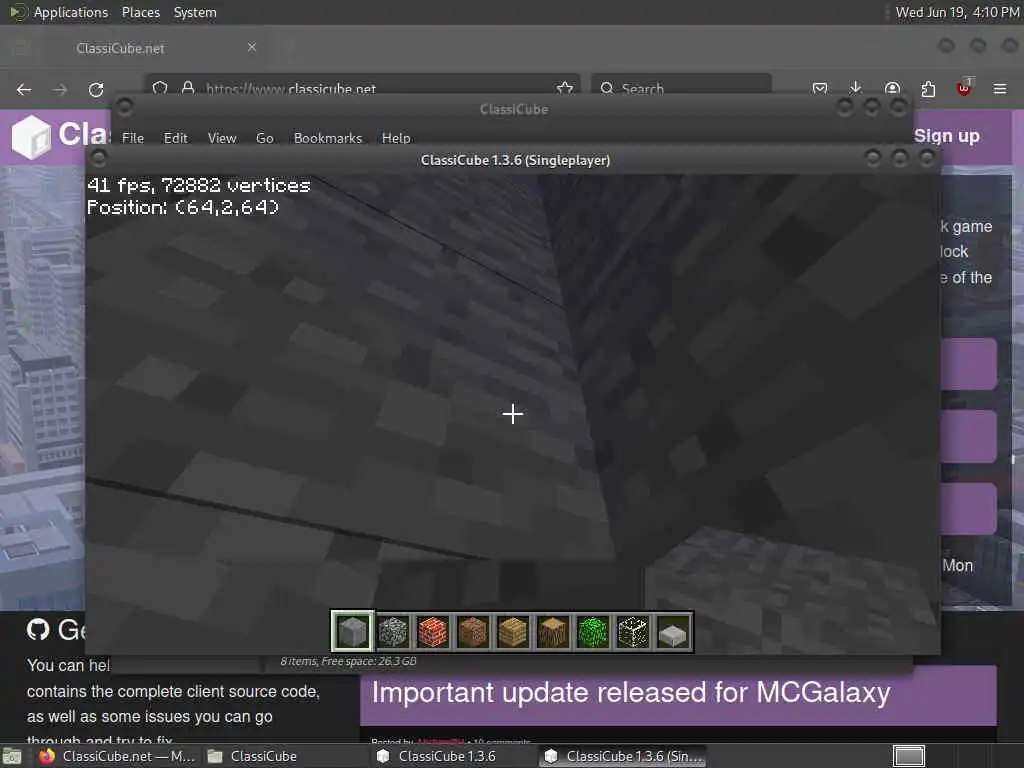This screenshot has width=1024, height=768.
Task: Click the ClassiCube cube logo on website
Action: click(31, 137)
